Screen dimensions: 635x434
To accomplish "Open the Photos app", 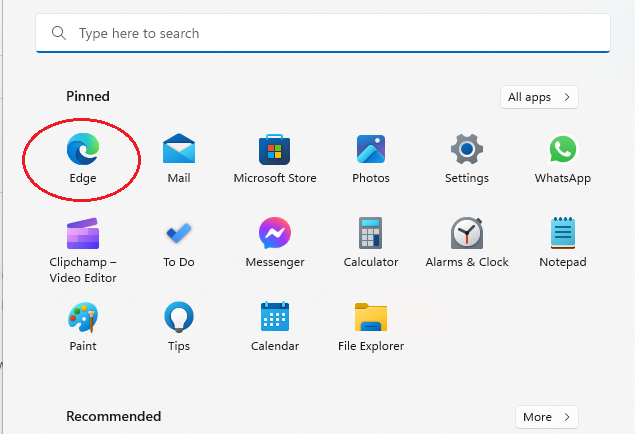I will [x=371, y=151].
